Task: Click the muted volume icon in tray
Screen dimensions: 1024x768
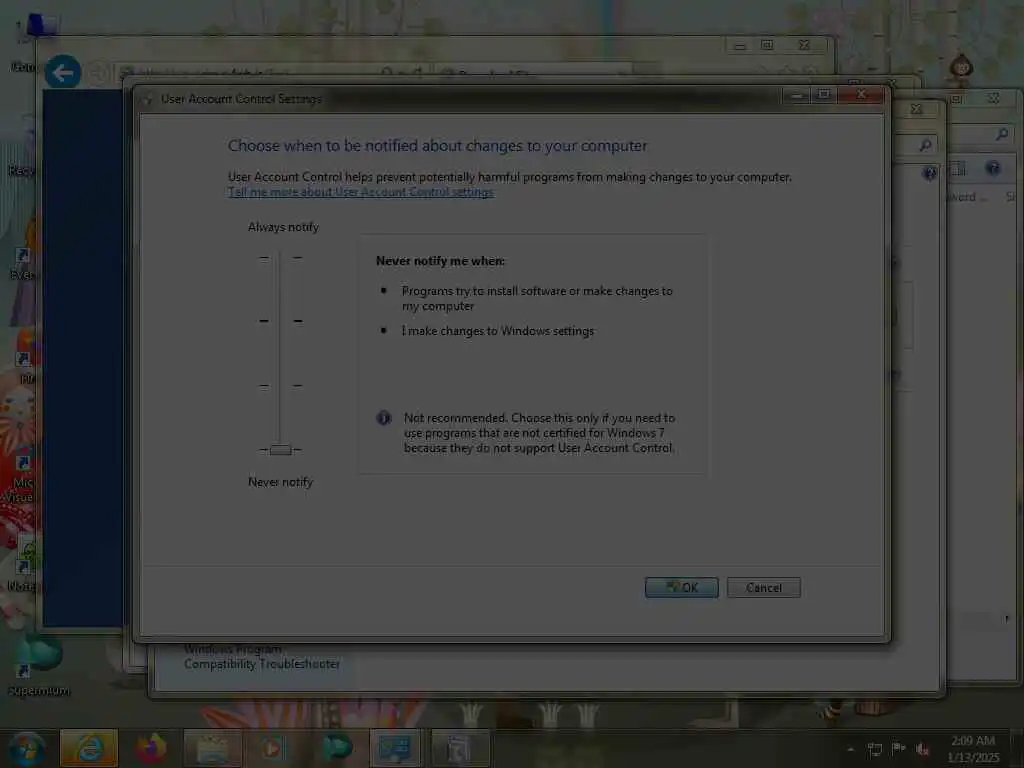Action: (x=922, y=749)
